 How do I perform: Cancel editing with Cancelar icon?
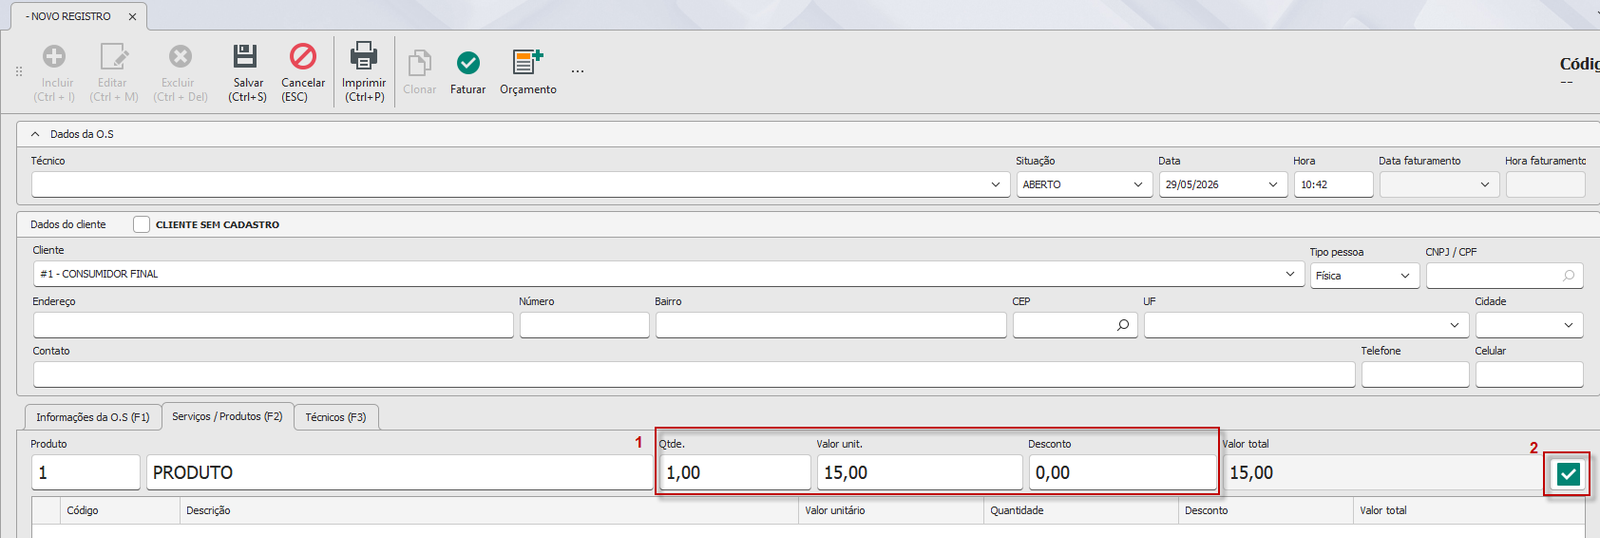tap(302, 56)
